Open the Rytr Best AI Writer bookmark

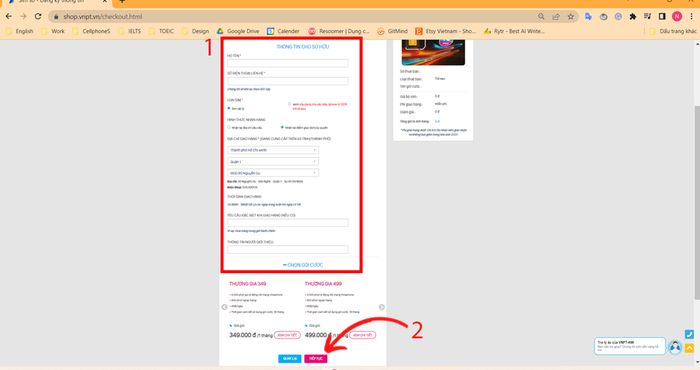click(514, 31)
